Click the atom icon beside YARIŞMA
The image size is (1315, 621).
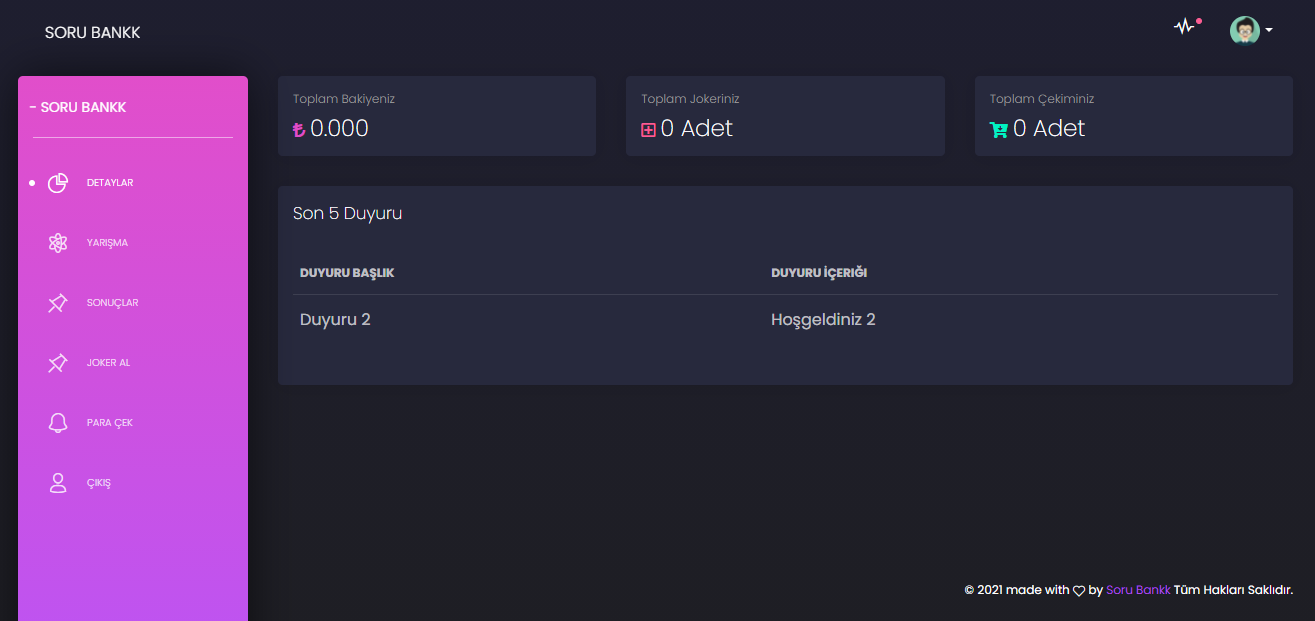click(x=58, y=243)
